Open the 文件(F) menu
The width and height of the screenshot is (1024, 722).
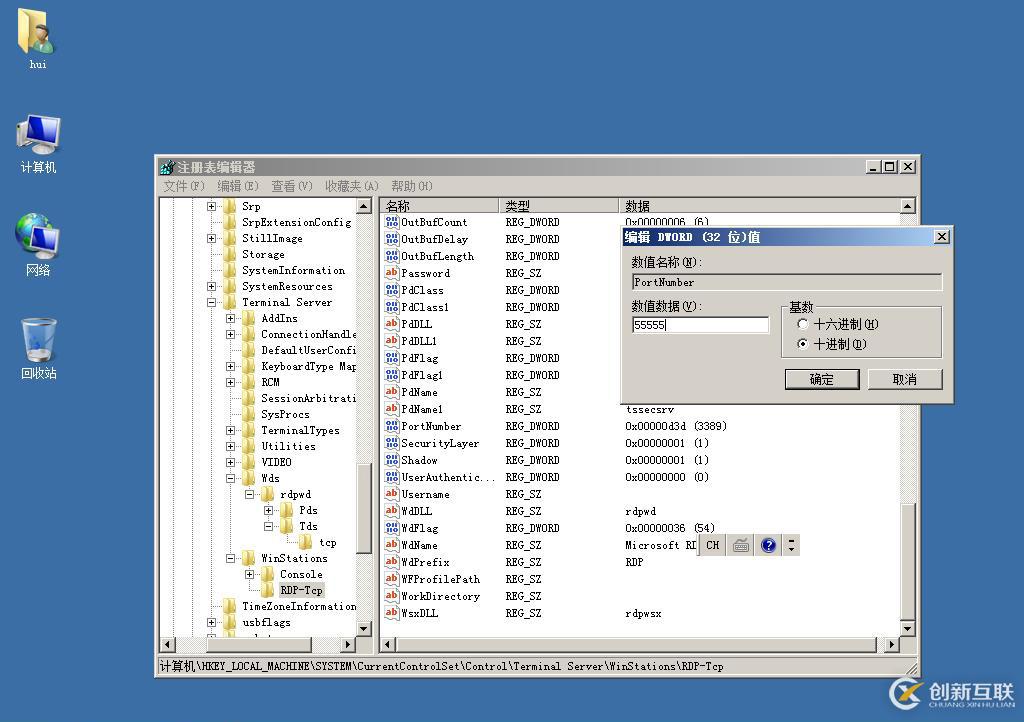tap(184, 186)
